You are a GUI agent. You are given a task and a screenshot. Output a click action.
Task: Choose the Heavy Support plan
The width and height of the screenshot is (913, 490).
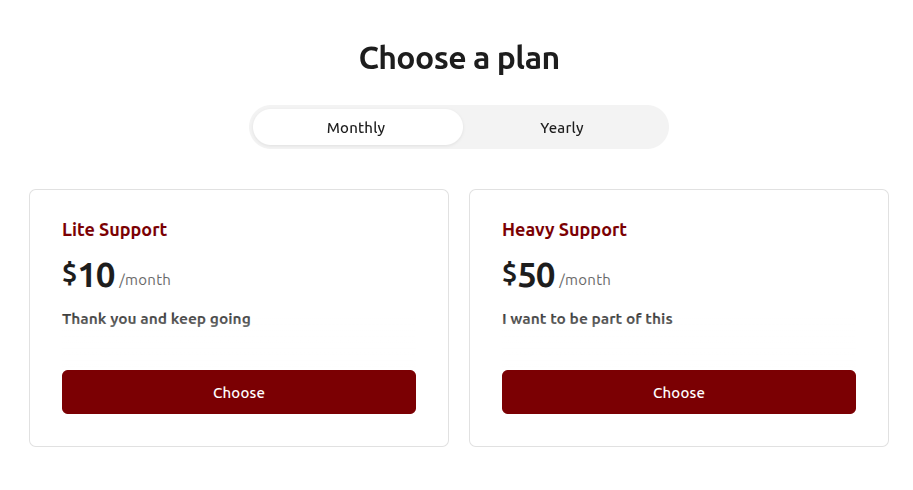pyautogui.click(x=679, y=392)
